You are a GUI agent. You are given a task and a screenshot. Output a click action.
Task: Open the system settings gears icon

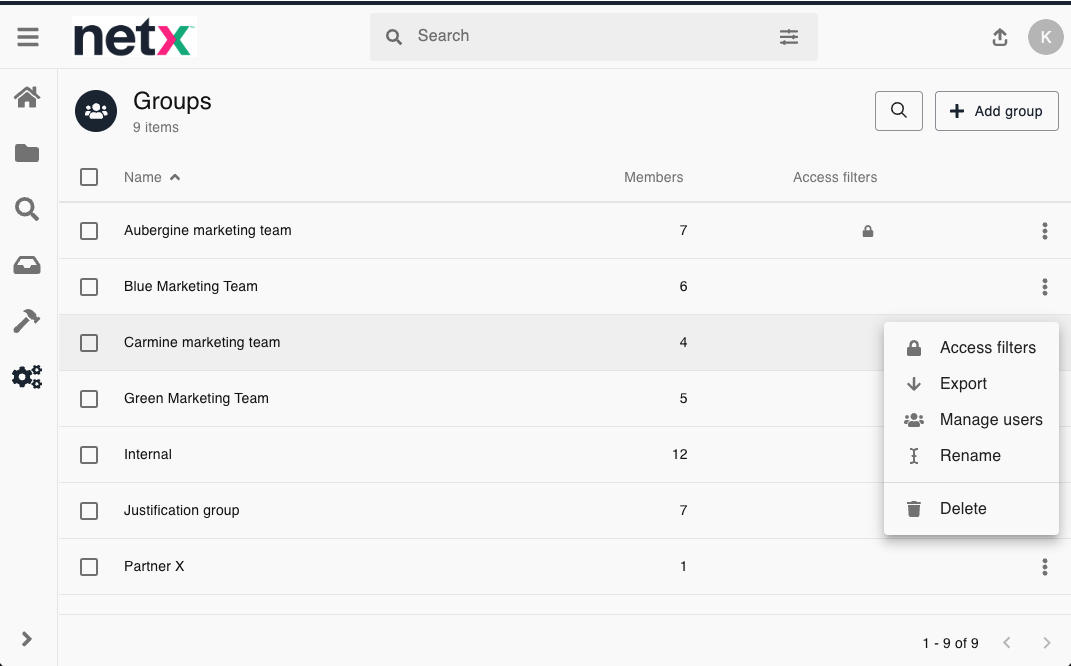(27, 377)
